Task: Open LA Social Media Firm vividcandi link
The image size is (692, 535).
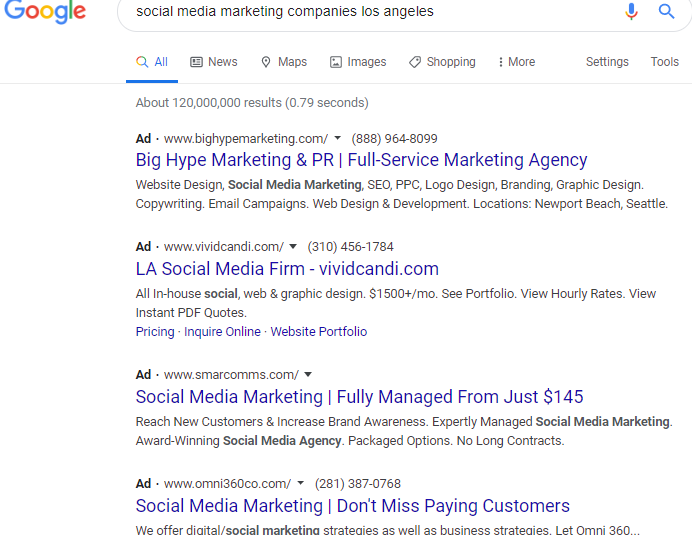Action: point(287,269)
